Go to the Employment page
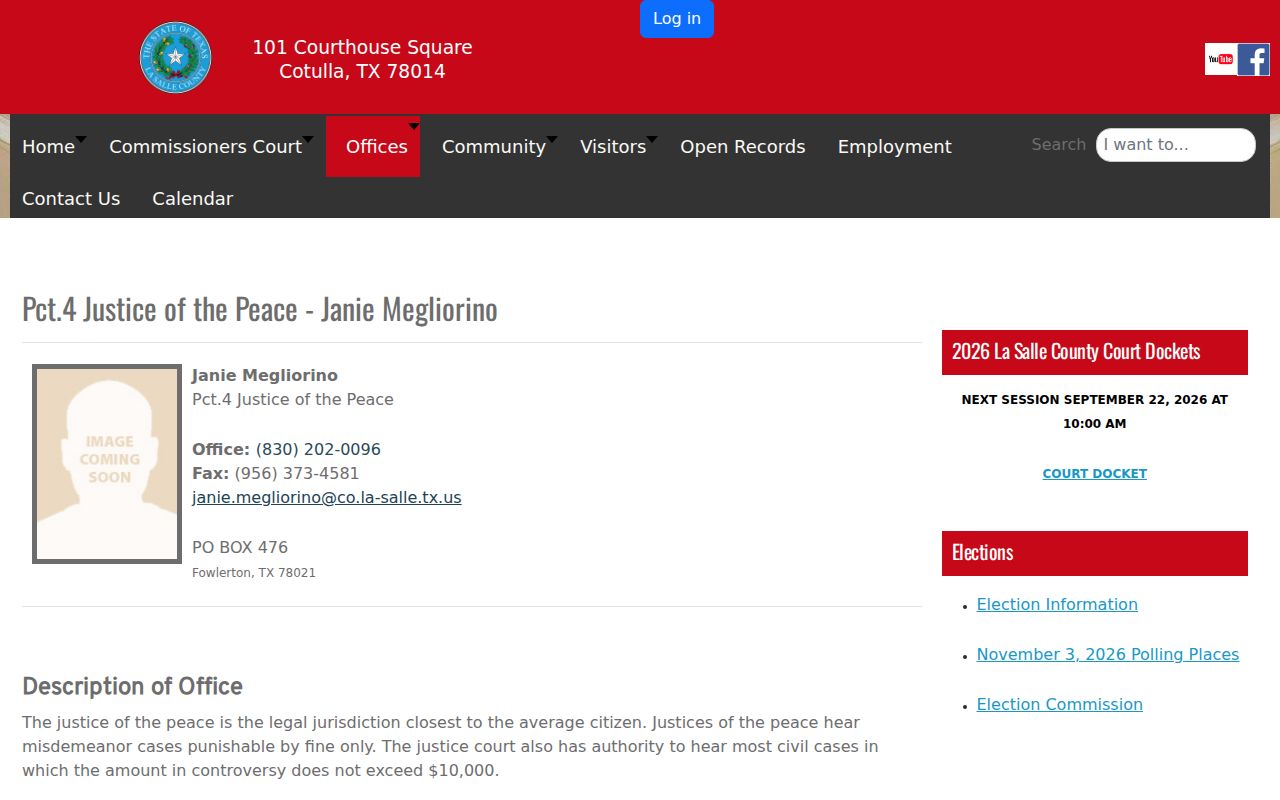 coord(894,147)
